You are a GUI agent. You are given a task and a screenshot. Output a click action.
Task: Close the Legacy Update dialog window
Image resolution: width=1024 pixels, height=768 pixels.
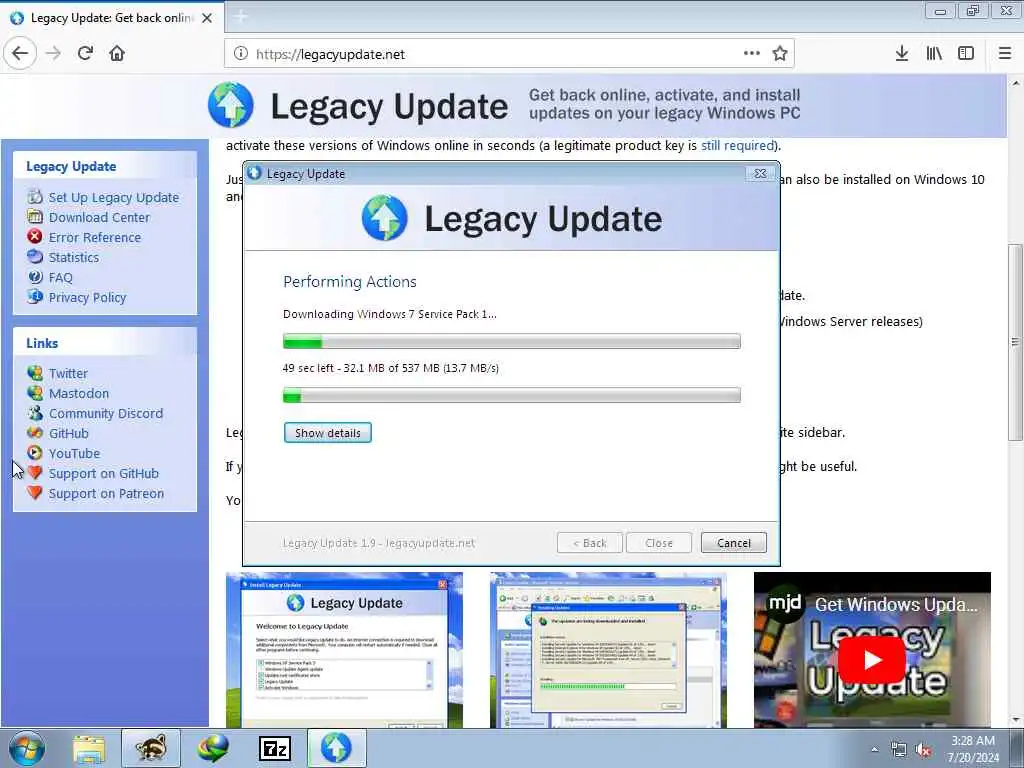760,174
